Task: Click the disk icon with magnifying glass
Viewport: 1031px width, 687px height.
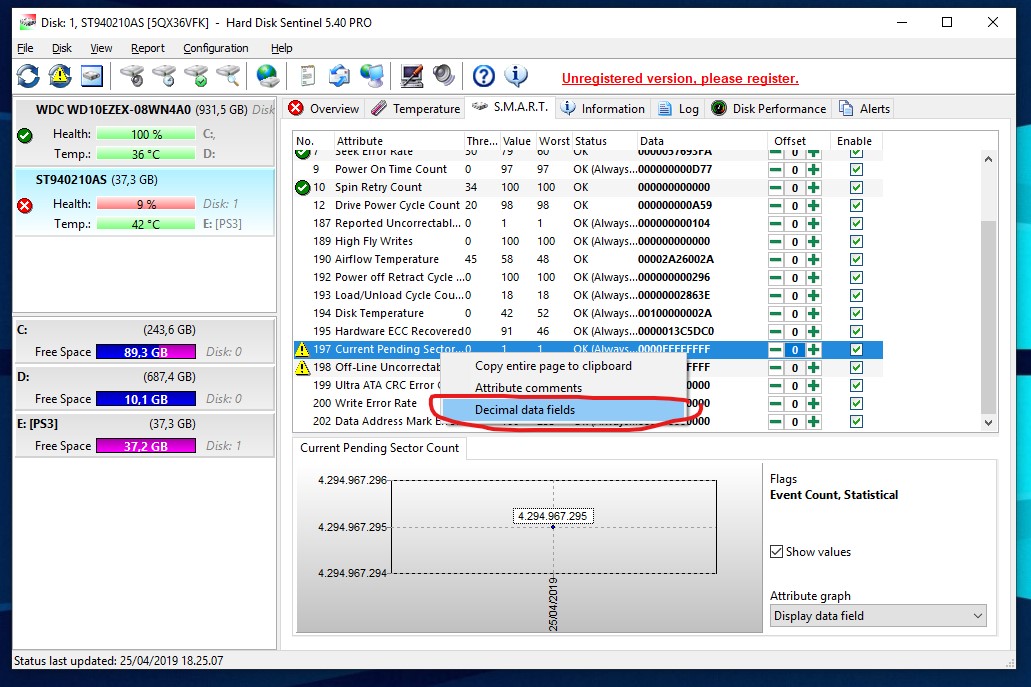Action: [x=228, y=76]
